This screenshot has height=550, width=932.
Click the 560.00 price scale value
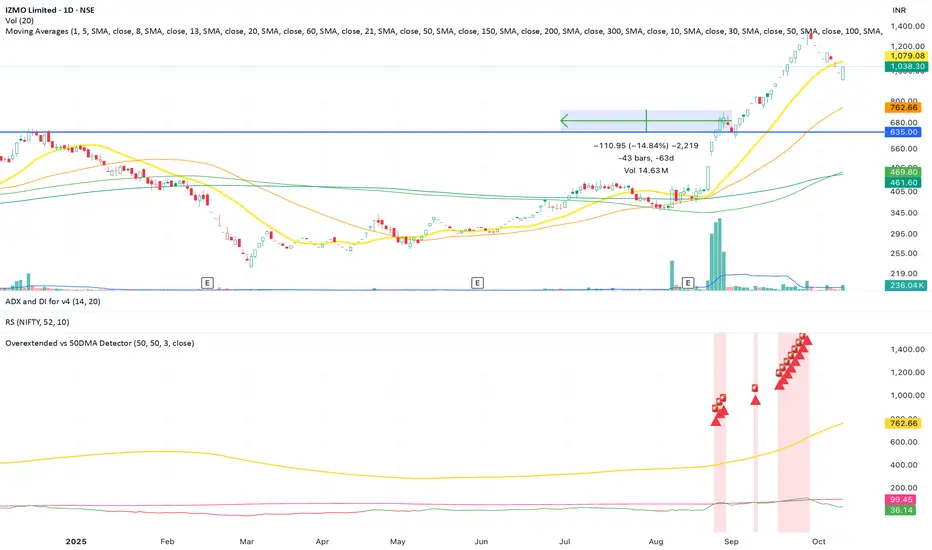point(903,149)
